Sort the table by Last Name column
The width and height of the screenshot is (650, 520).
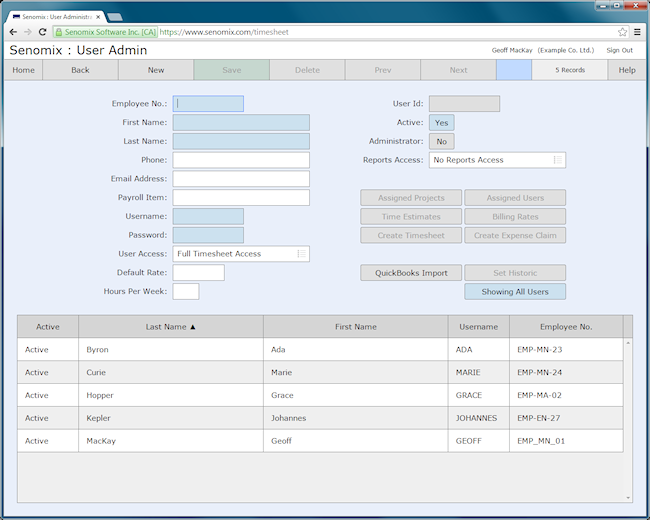pyautogui.click(x=170, y=327)
